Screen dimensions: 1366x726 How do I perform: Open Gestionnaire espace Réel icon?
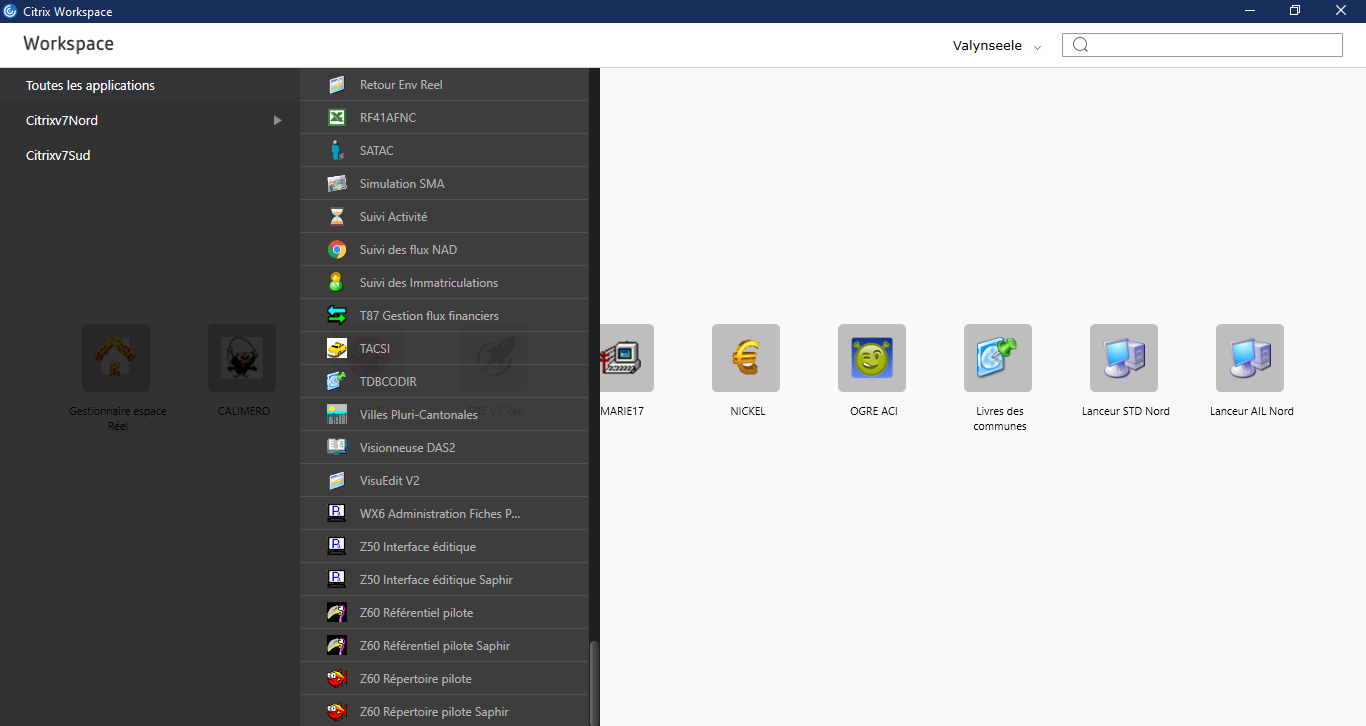[x=116, y=358]
